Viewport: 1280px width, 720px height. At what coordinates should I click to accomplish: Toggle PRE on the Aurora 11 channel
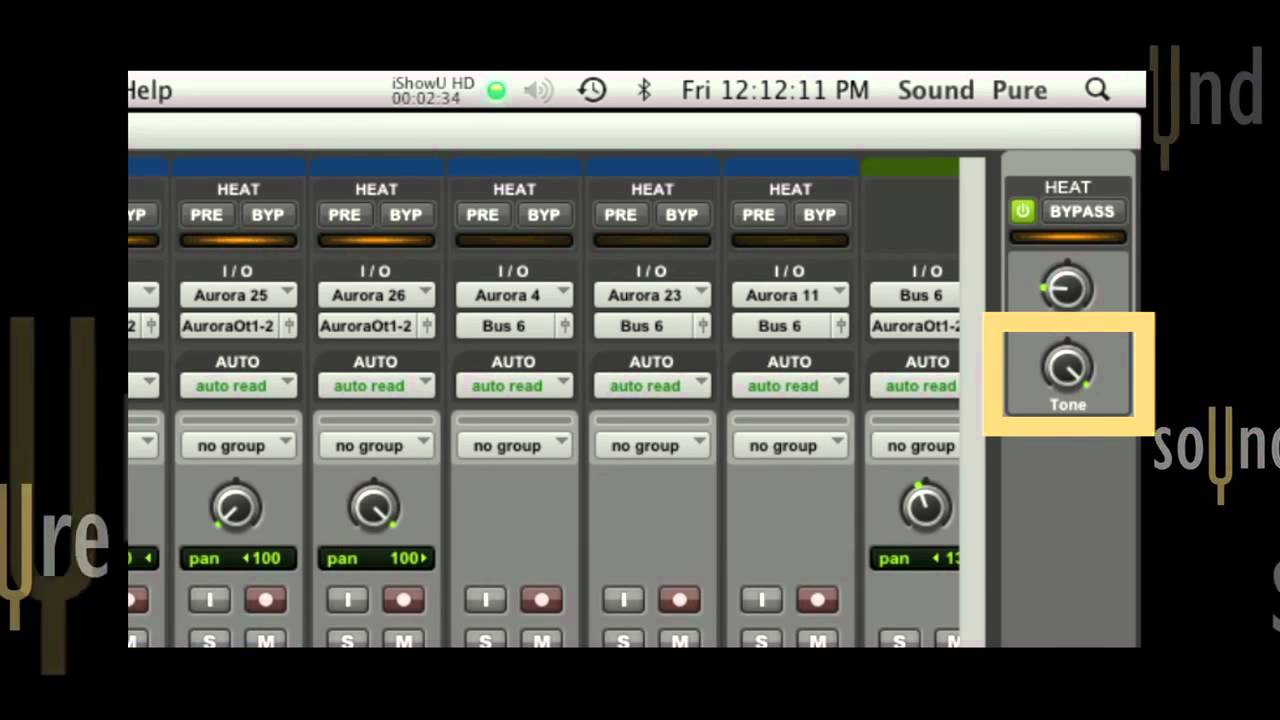click(759, 214)
